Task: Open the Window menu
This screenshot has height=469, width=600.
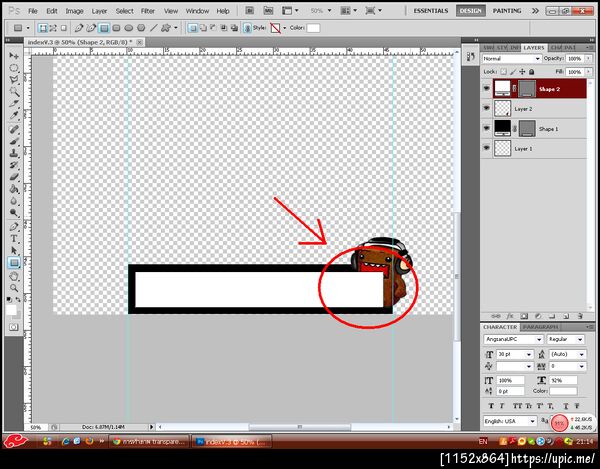Action: [x=197, y=11]
